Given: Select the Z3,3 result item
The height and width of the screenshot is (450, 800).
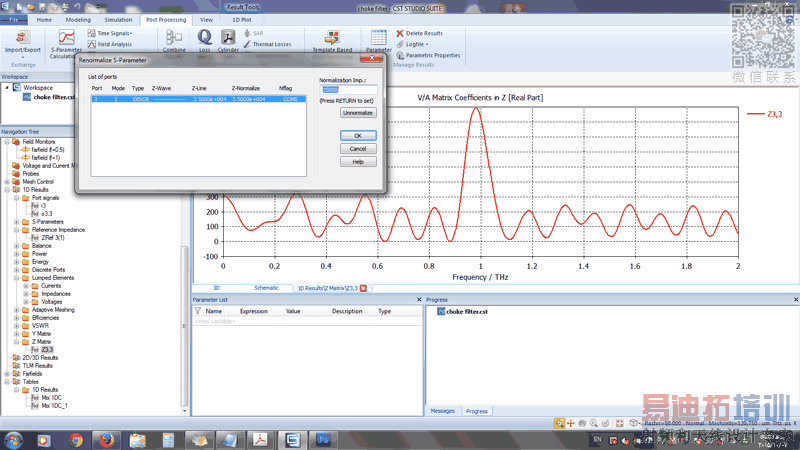Looking at the screenshot, I should coord(46,349).
